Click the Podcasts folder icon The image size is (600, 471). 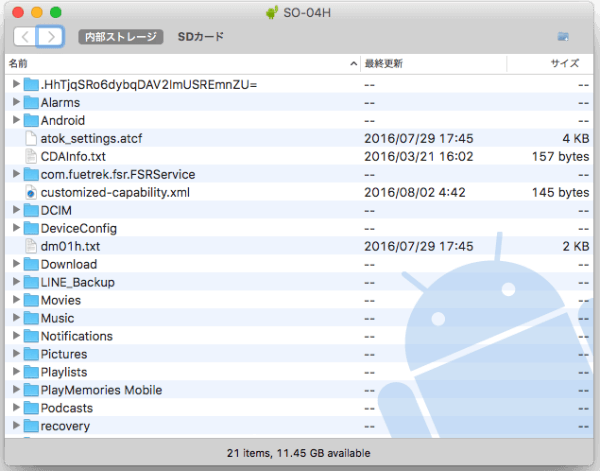click(x=31, y=408)
